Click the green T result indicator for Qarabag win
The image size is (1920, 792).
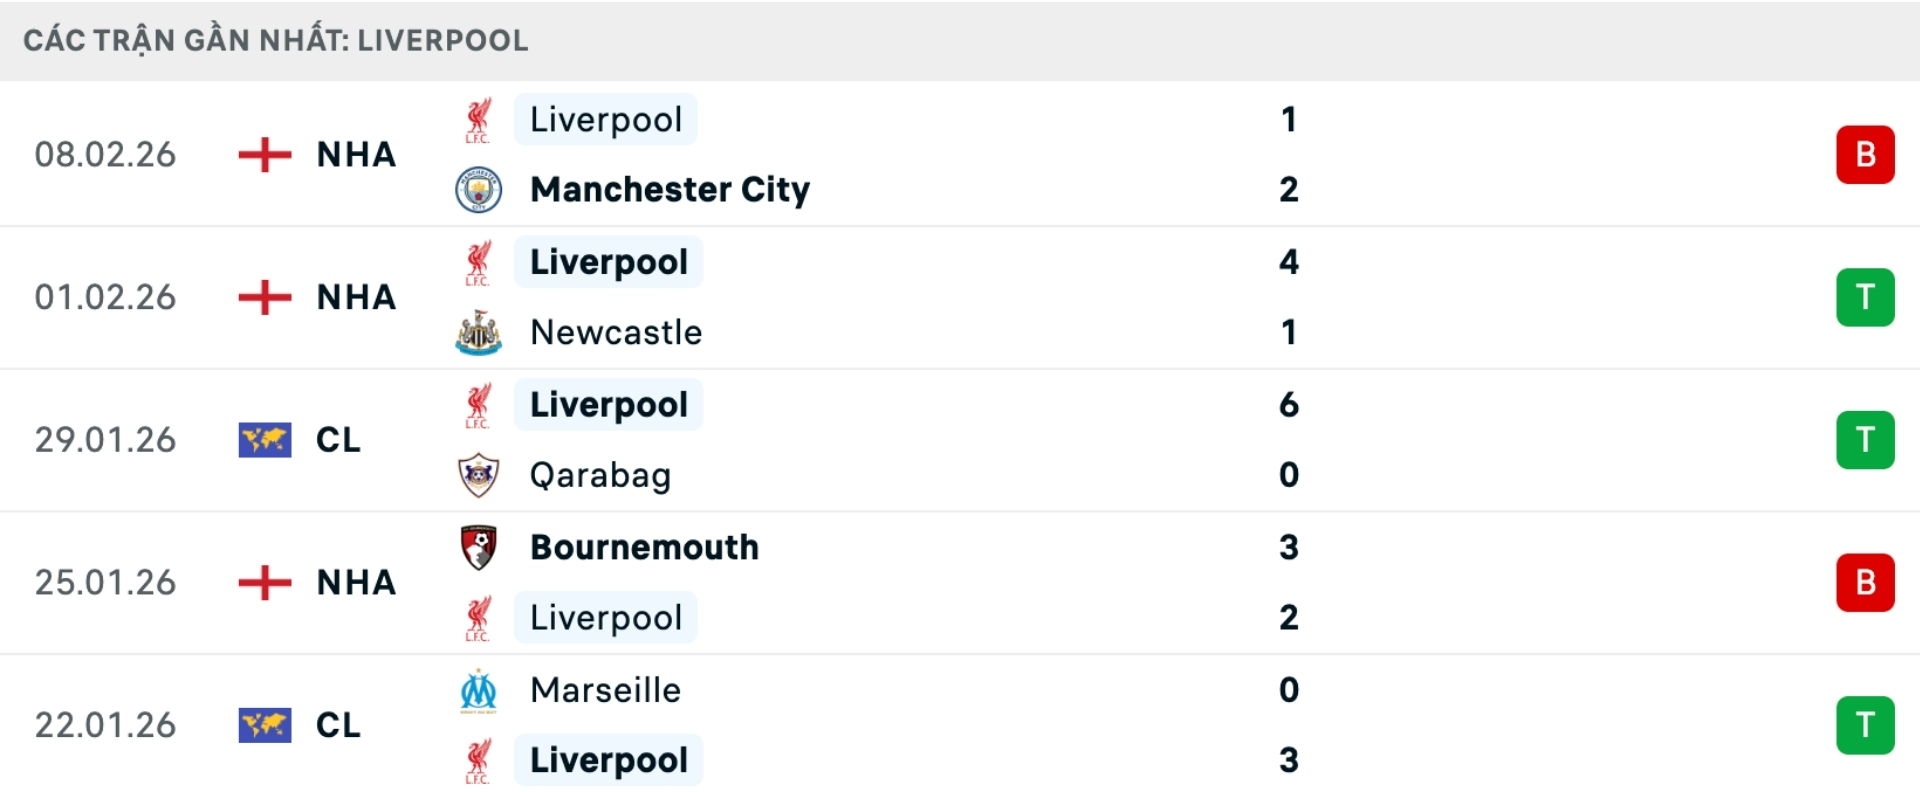(x=1864, y=440)
